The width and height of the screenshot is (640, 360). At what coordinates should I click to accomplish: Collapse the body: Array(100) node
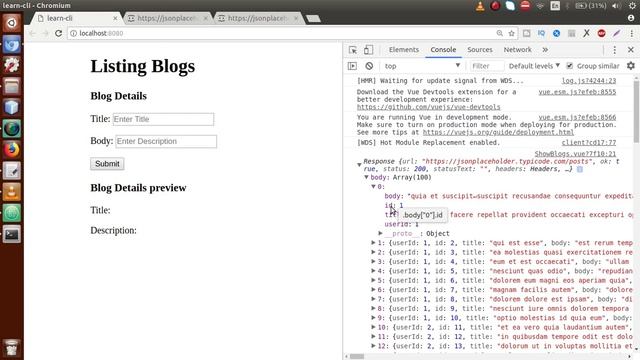366,177
